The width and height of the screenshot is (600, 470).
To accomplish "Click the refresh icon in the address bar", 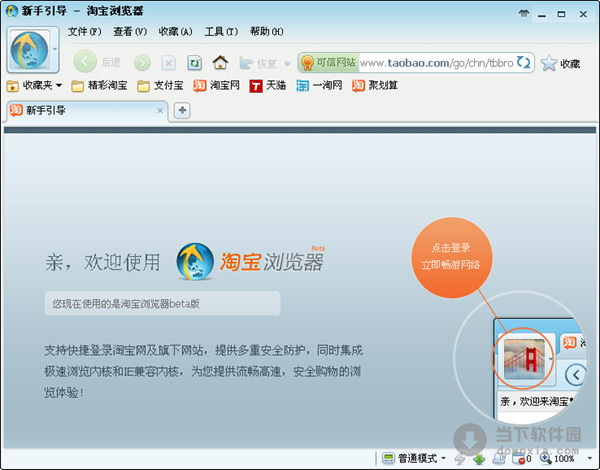I will (x=524, y=62).
